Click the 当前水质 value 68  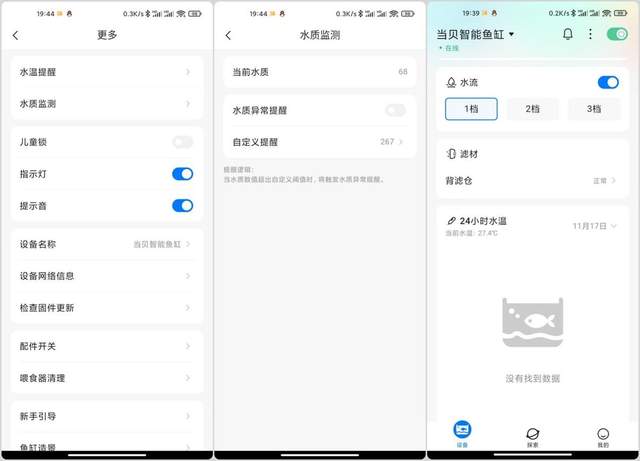coord(402,72)
